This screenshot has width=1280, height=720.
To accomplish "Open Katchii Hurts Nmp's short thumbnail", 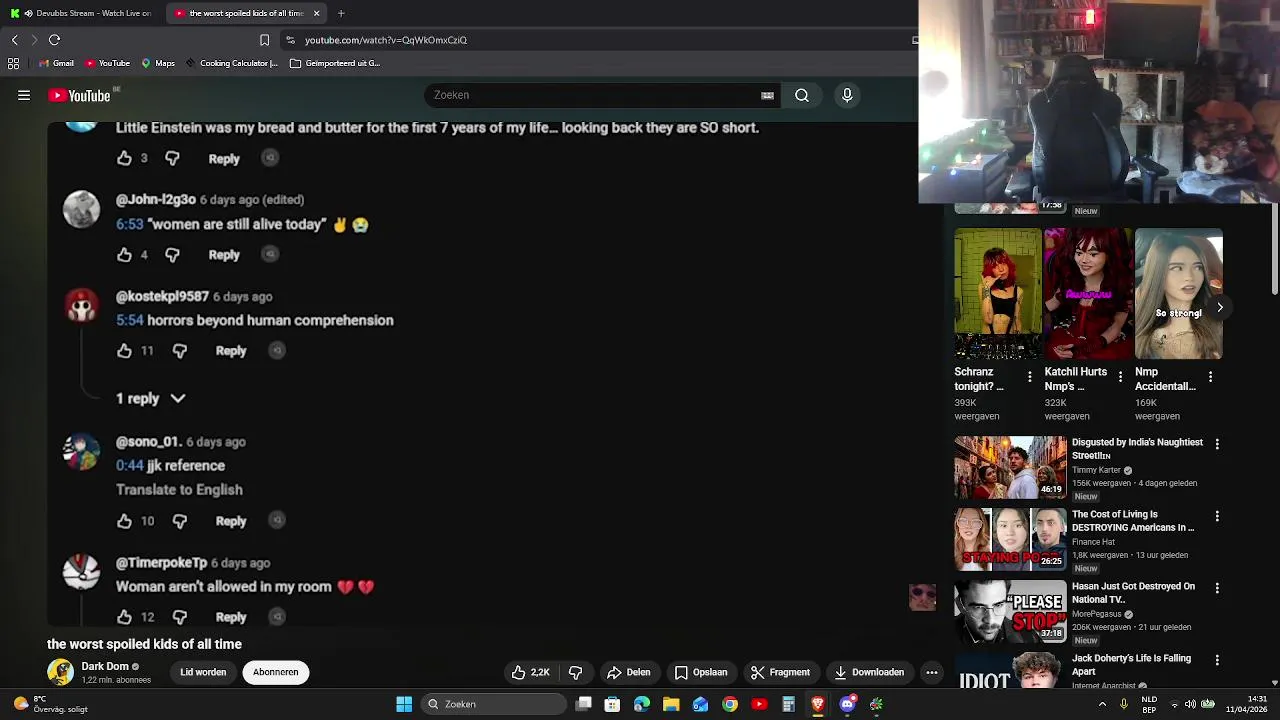I will (x=1088, y=294).
